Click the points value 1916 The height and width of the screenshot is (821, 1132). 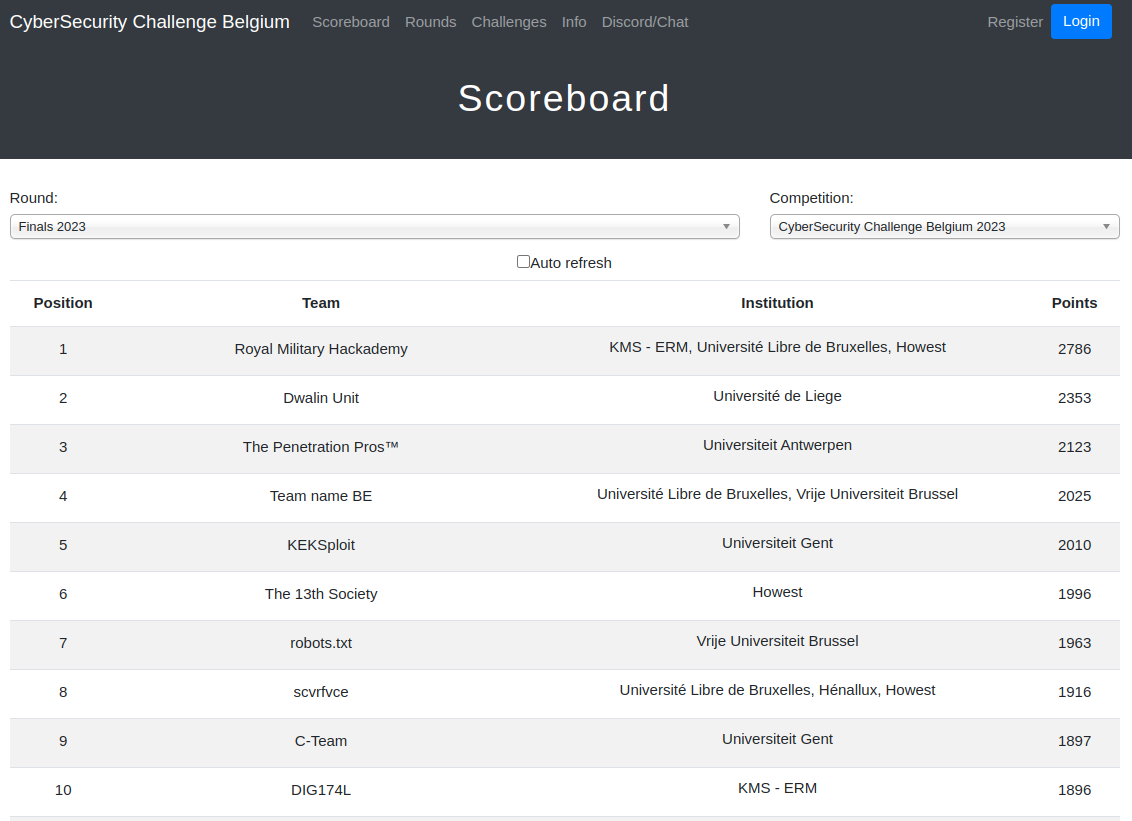point(1074,692)
